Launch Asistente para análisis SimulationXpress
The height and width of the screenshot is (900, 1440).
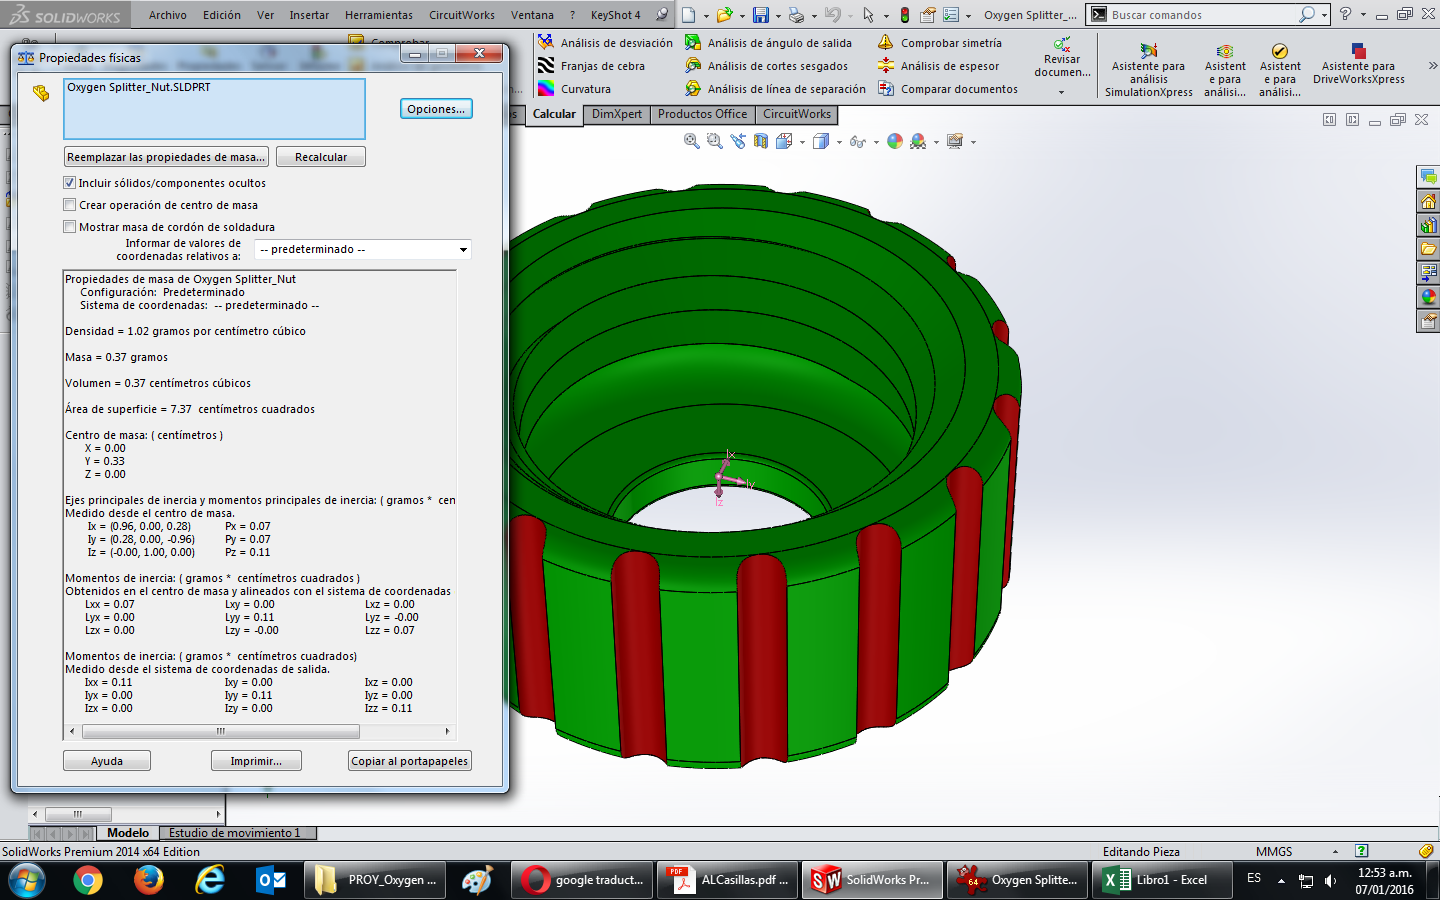pos(1148,70)
